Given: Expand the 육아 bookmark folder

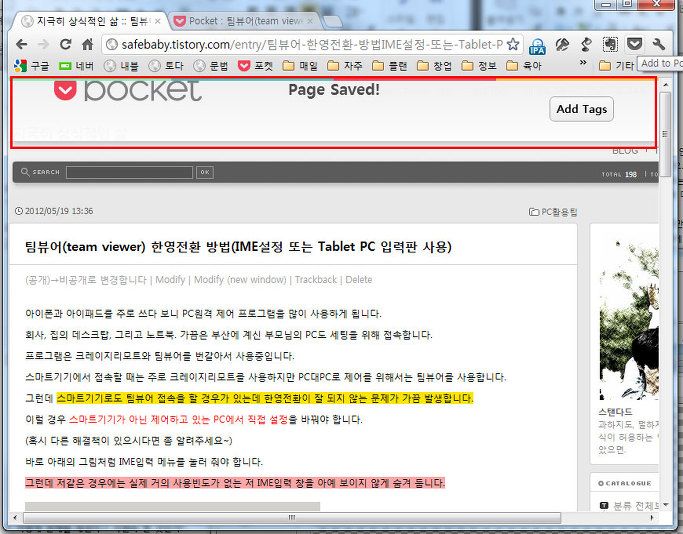Looking at the screenshot, I should 524,66.
